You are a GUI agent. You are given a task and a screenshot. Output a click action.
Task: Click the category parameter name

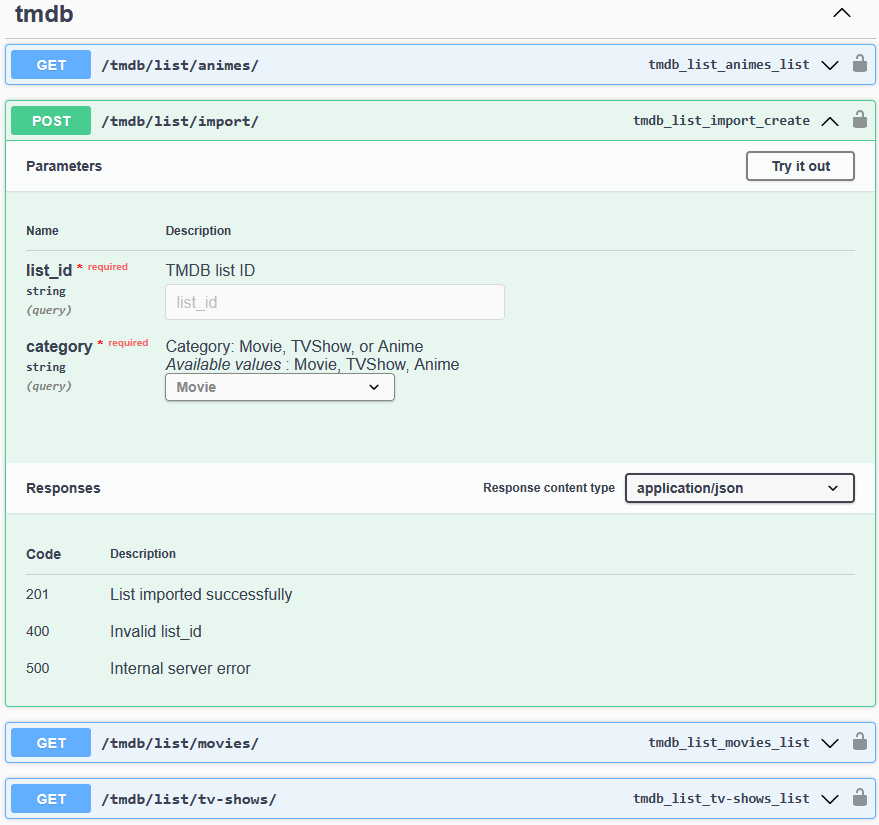[x=59, y=347]
